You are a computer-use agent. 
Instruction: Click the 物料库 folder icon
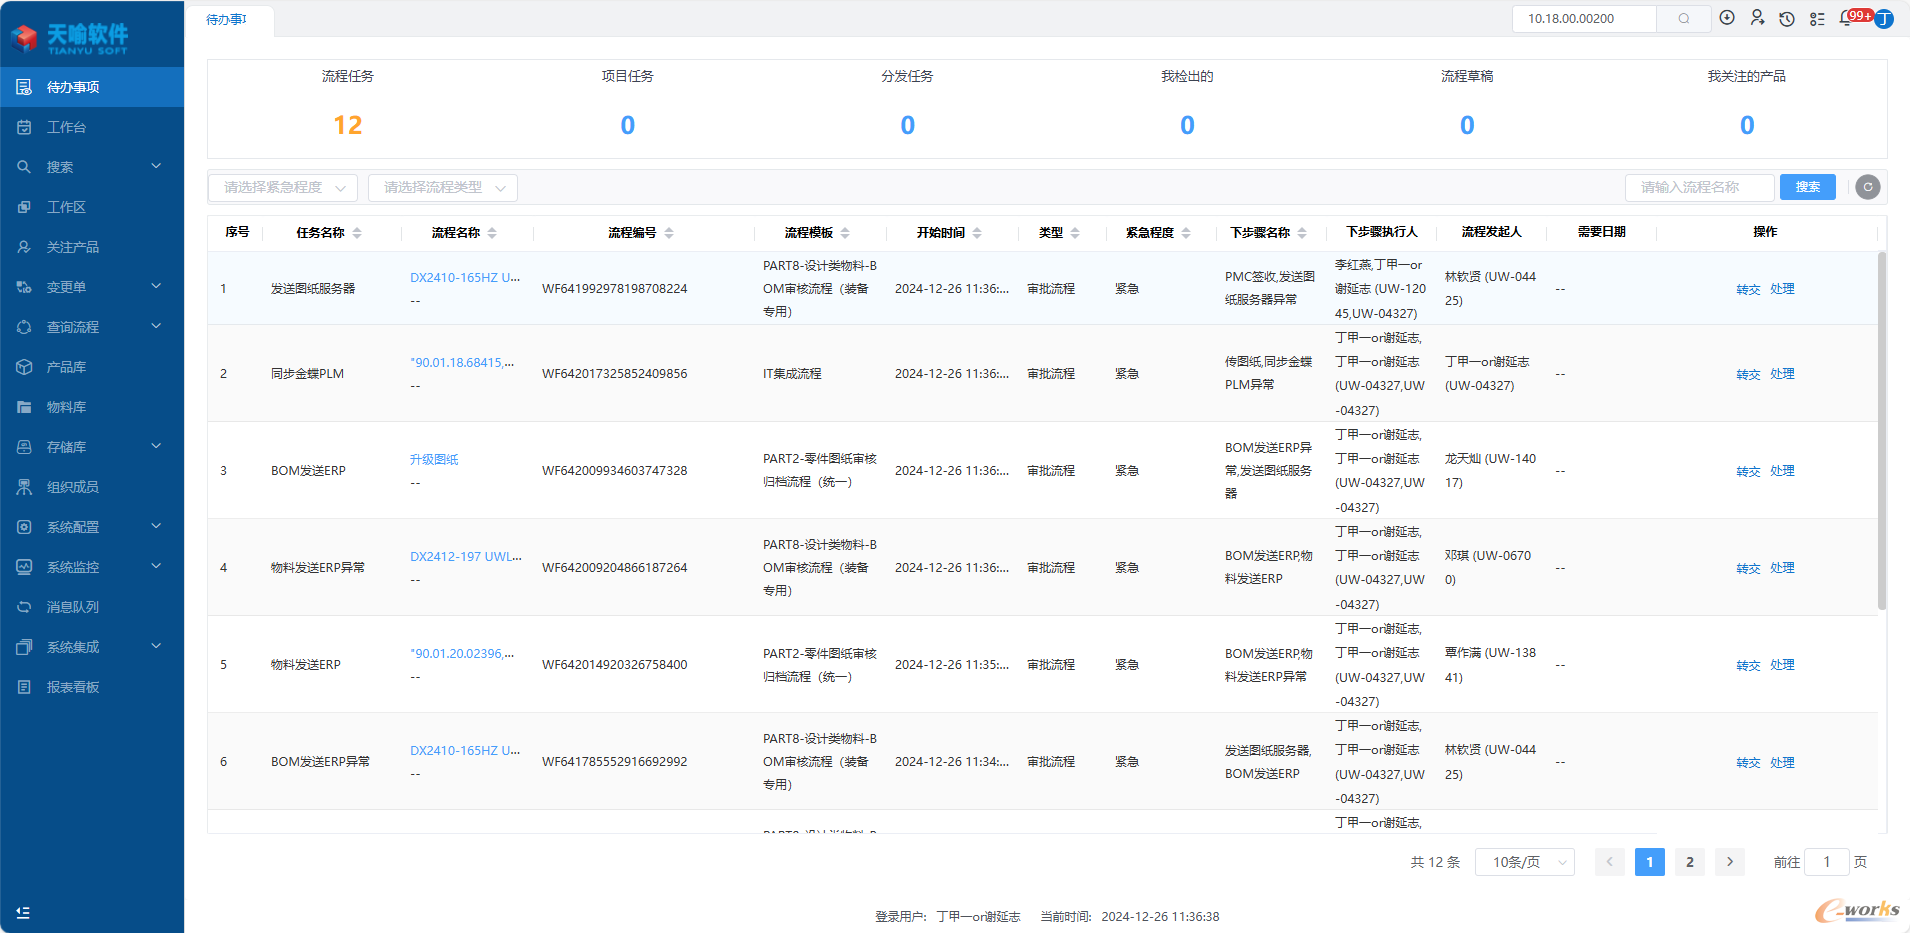point(24,407)
